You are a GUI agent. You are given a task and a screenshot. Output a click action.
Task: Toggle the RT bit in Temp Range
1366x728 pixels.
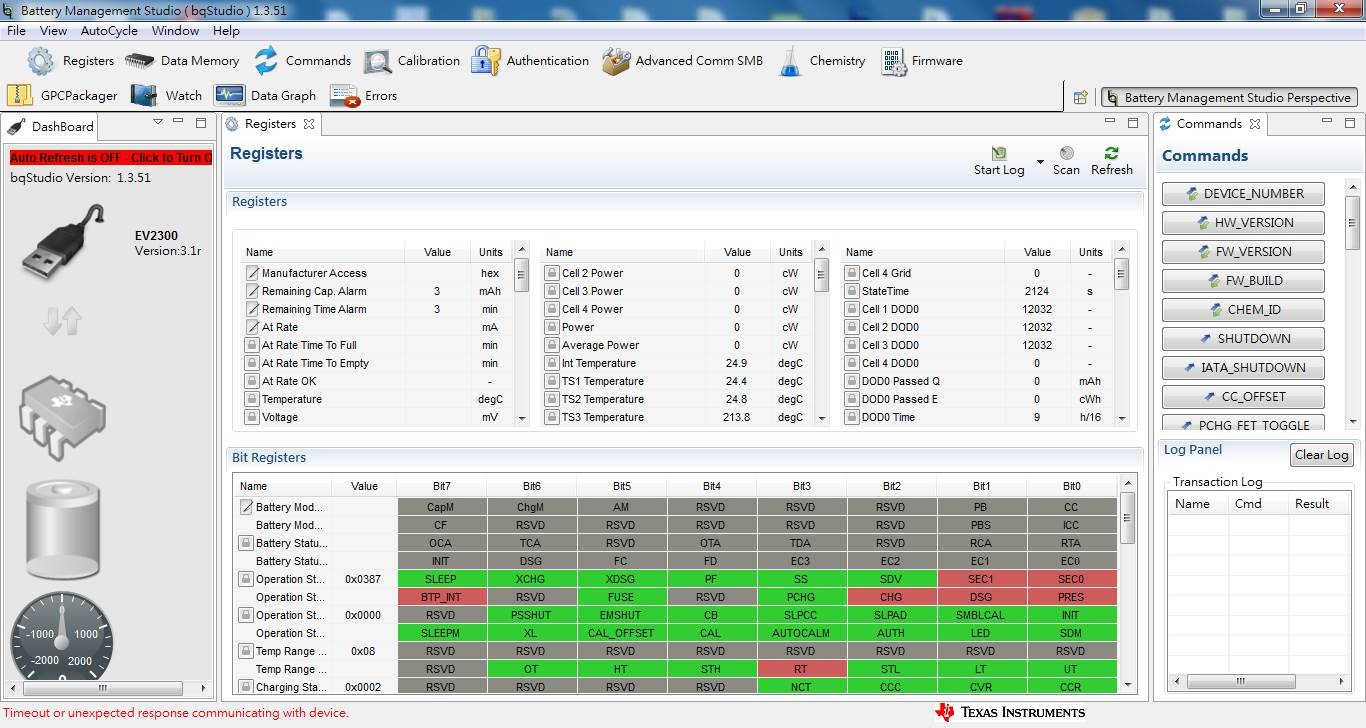pos(801,669)
